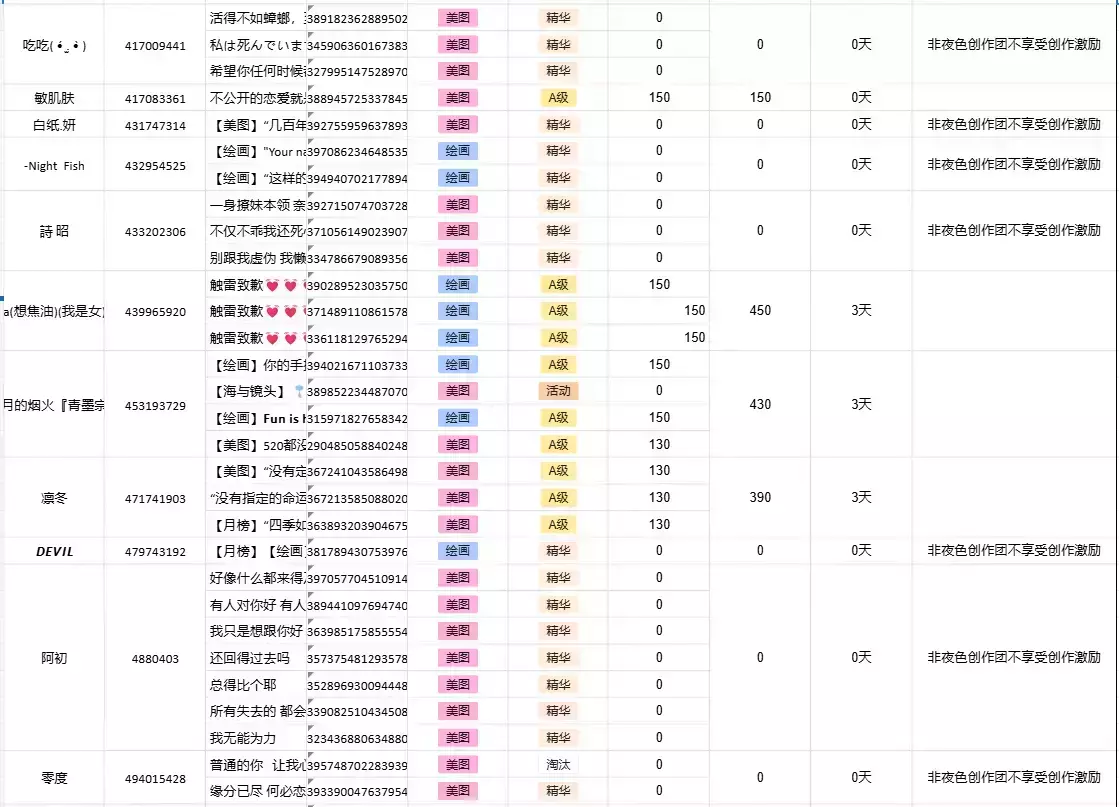Click the total cell 430

760,404
